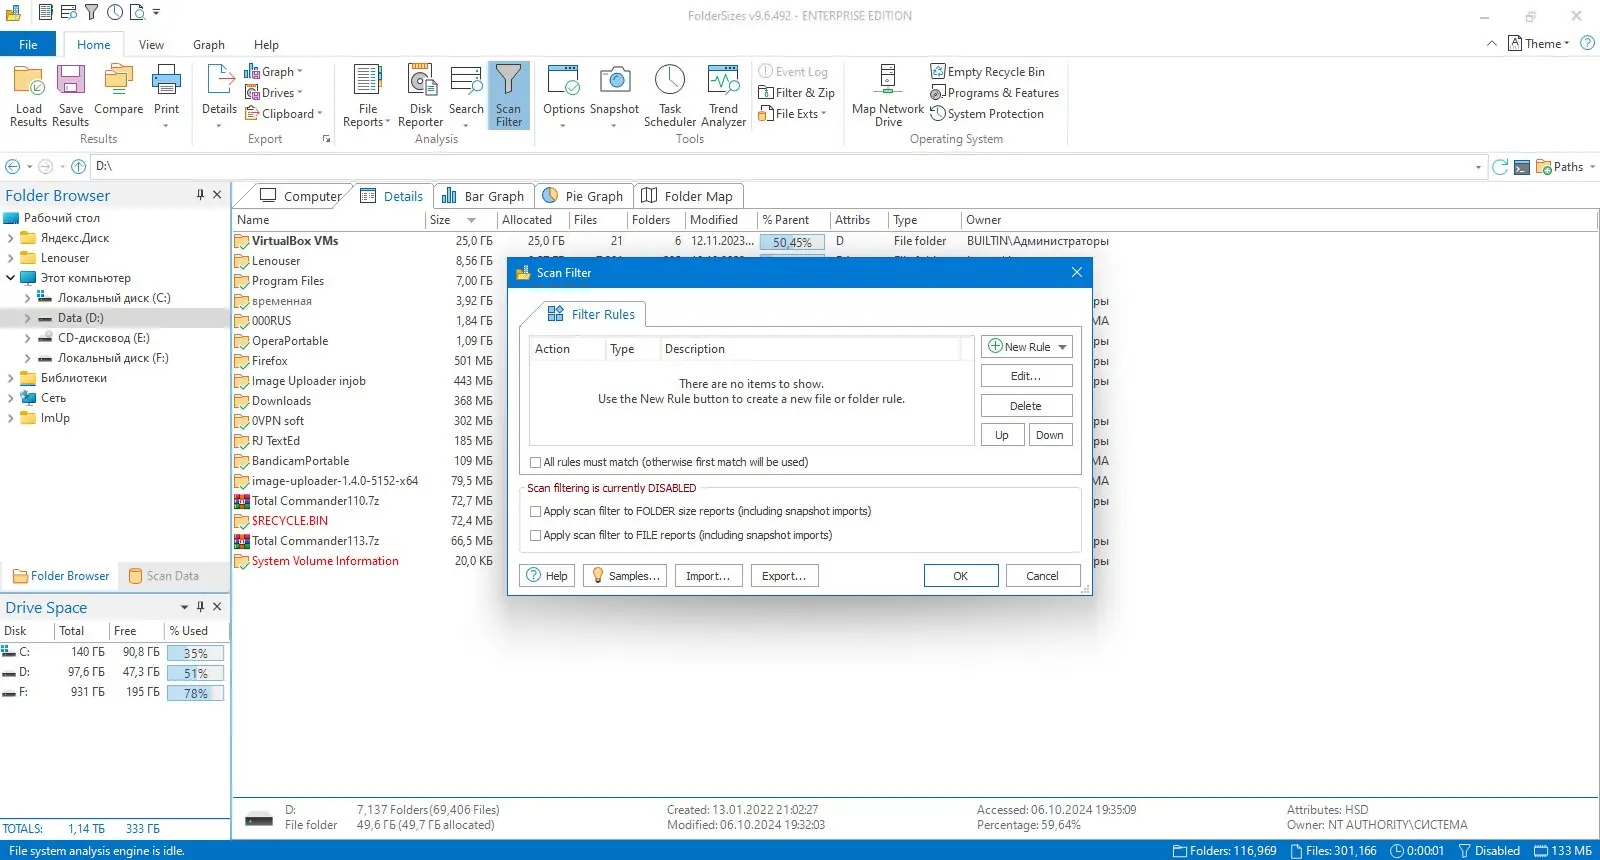Pin the Folder Browser panel
Image resolution: width=1600 pixels, height=860 pixels.
pos(200,195)
